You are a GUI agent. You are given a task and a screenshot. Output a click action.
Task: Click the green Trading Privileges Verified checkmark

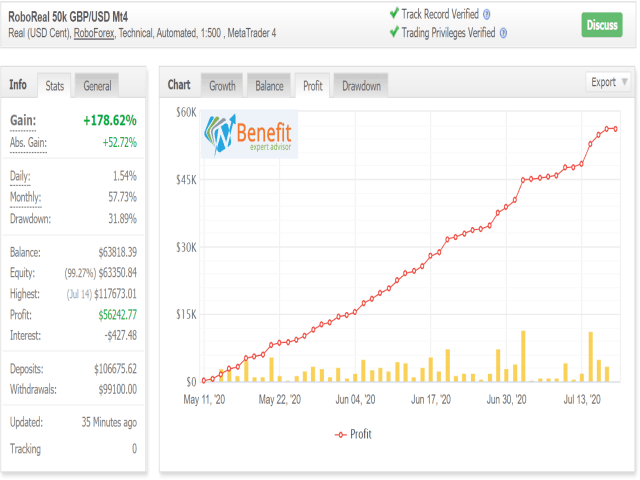(394, 32)
